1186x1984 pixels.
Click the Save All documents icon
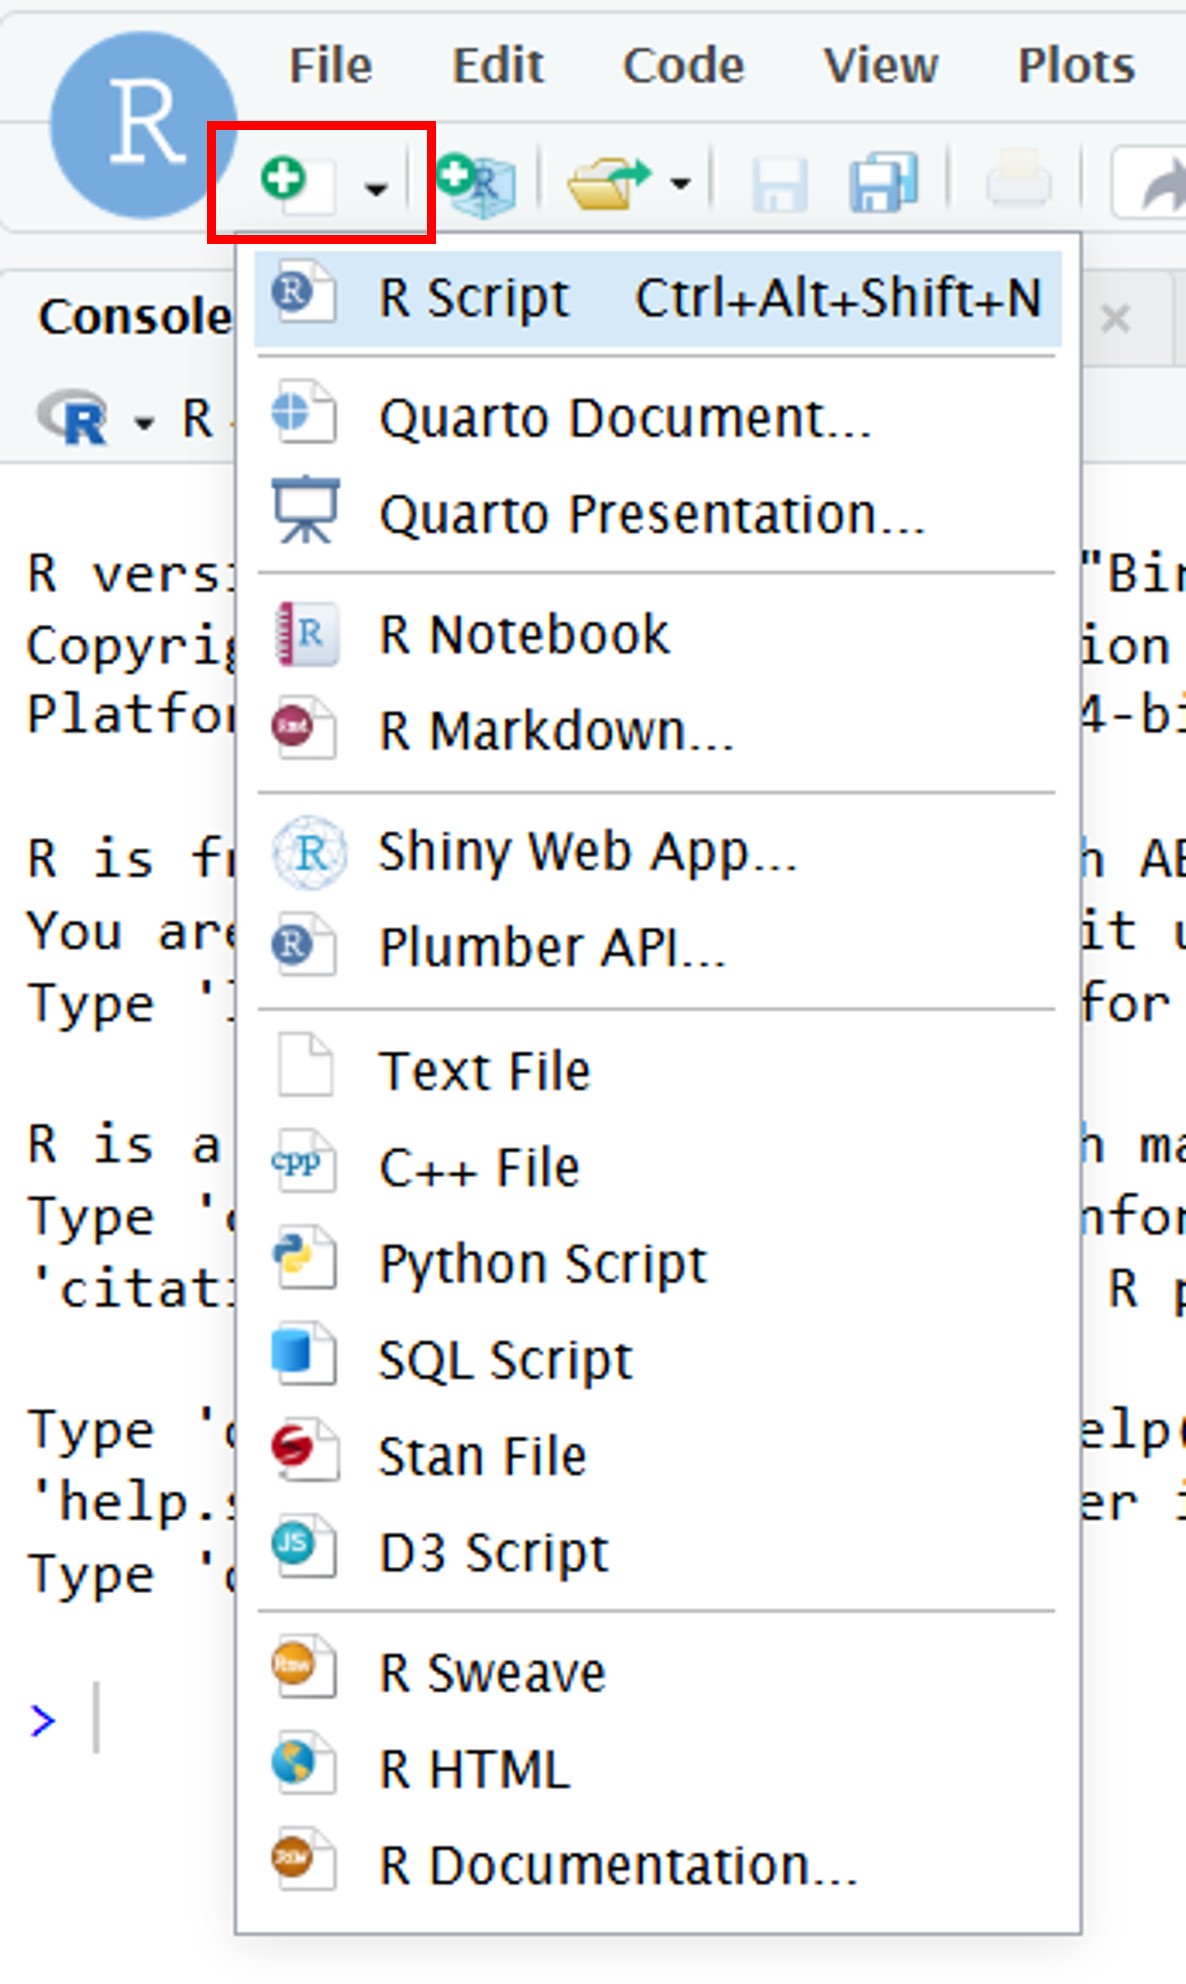(883, 183)
